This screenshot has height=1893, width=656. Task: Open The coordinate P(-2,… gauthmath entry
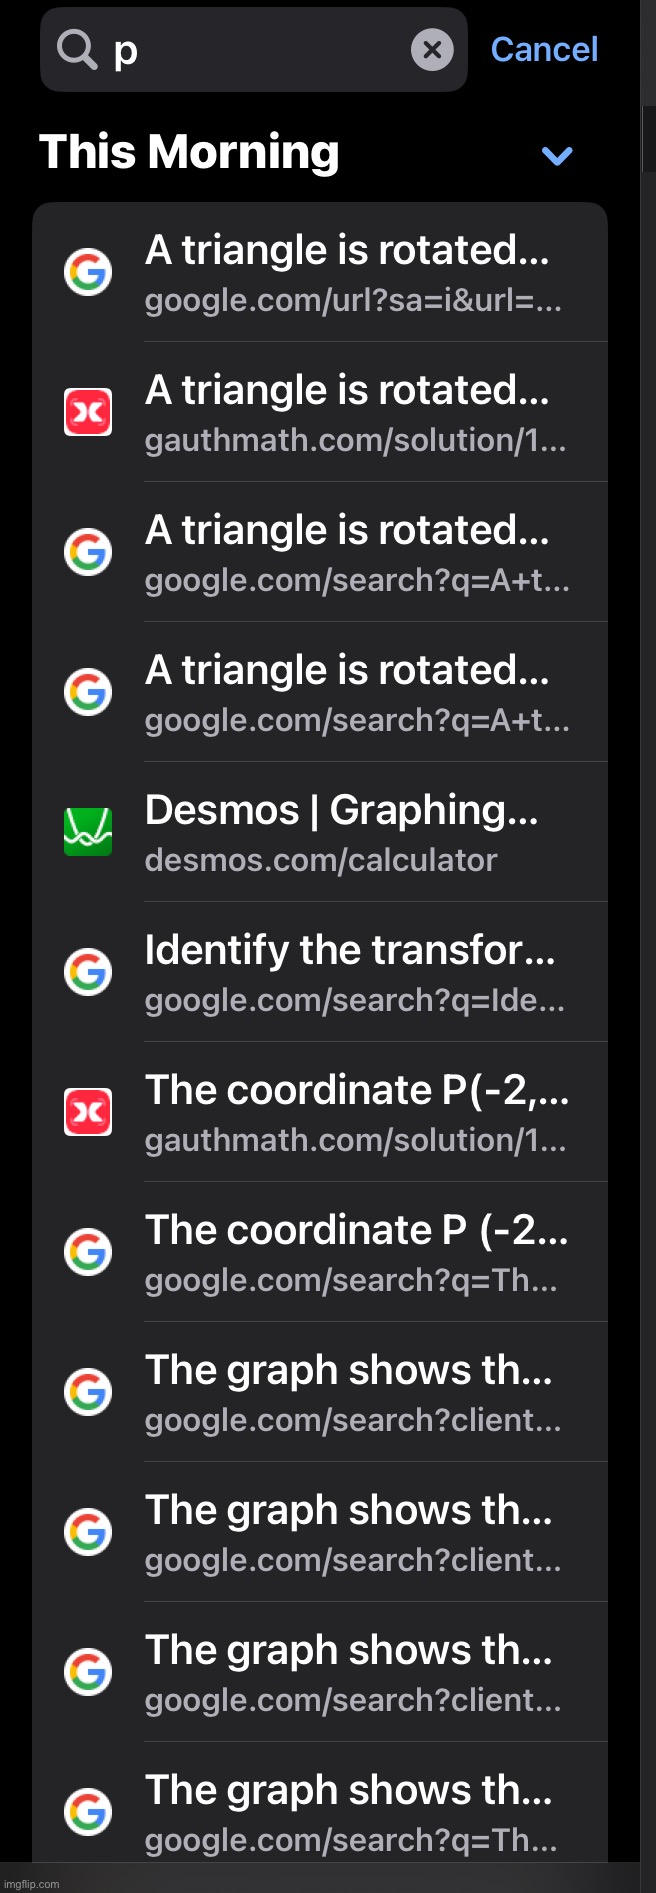320,1112
